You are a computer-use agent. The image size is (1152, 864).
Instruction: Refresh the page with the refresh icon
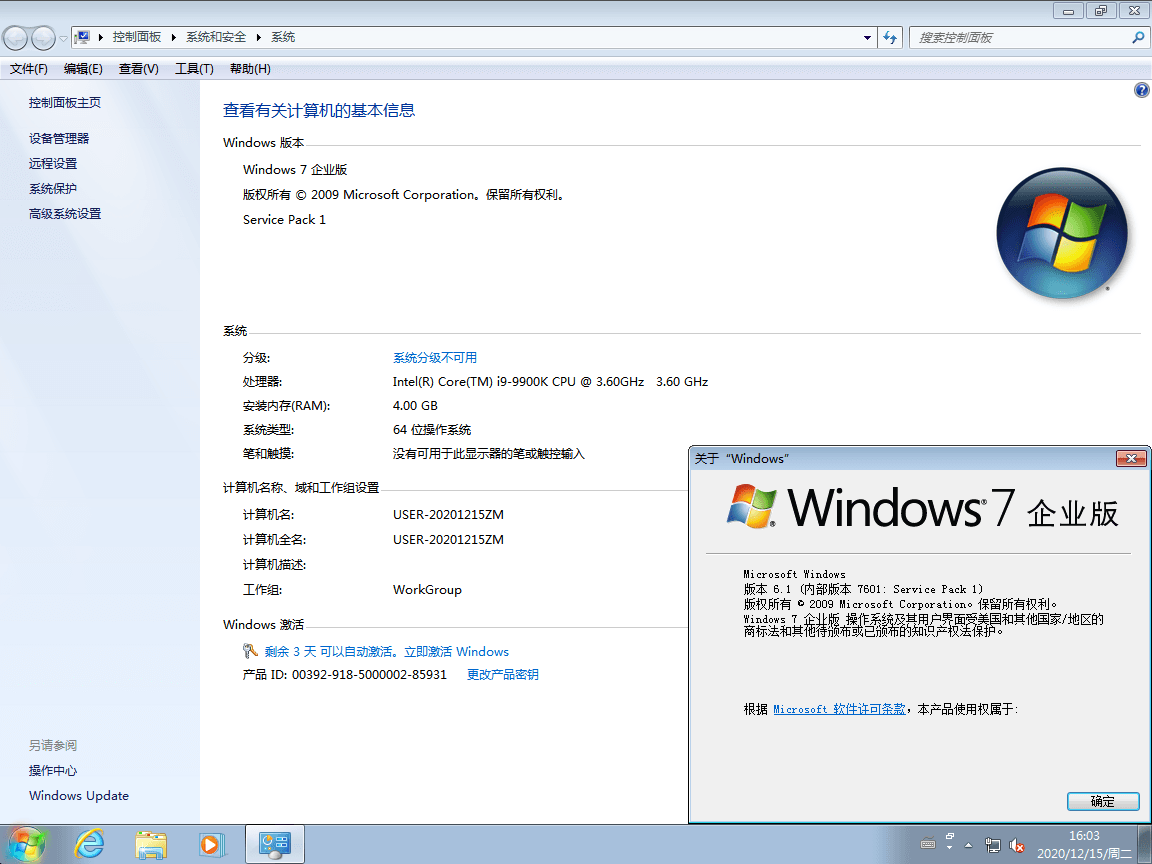[x=889, y=37]
